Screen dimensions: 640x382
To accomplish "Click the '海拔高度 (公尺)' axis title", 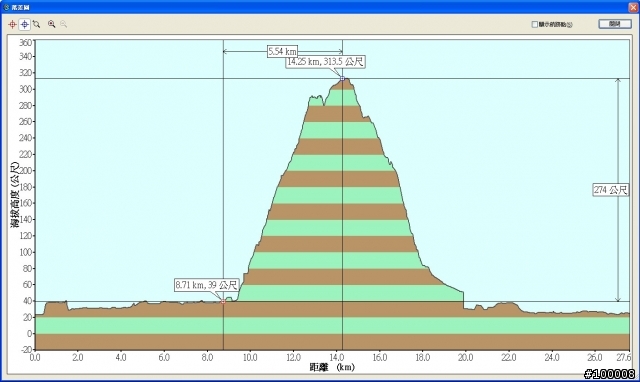I will (15, 194).
